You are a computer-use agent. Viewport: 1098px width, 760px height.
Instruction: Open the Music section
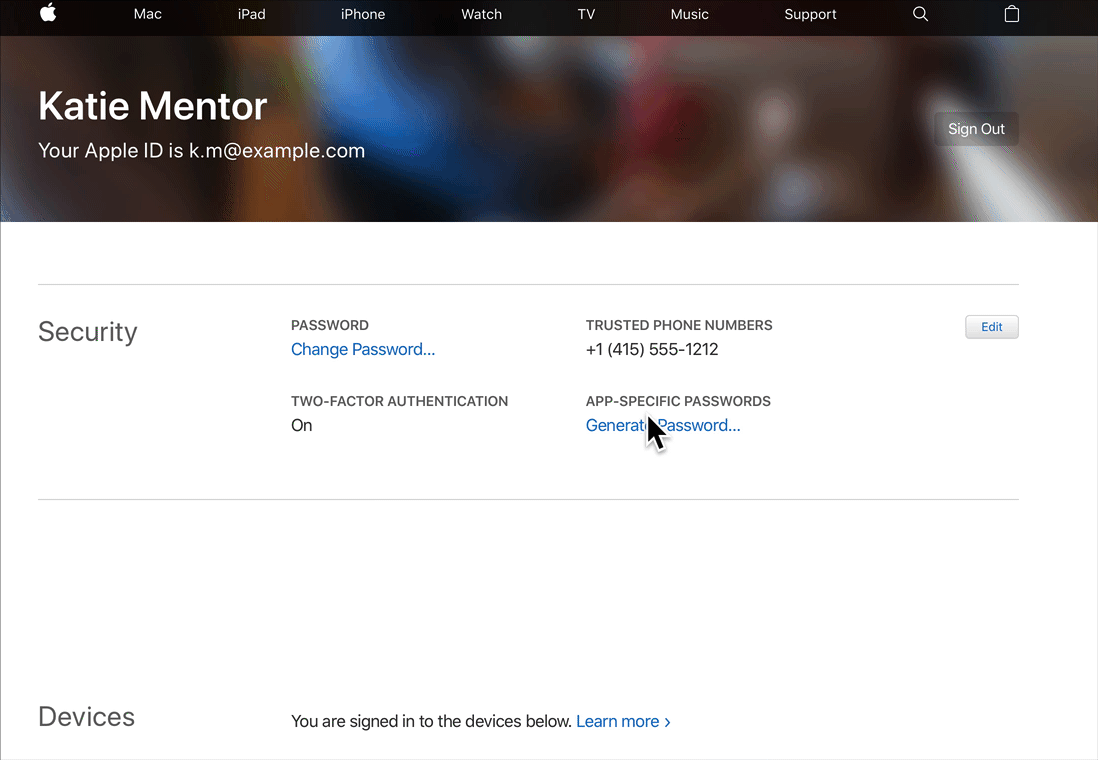pos(689,14)
